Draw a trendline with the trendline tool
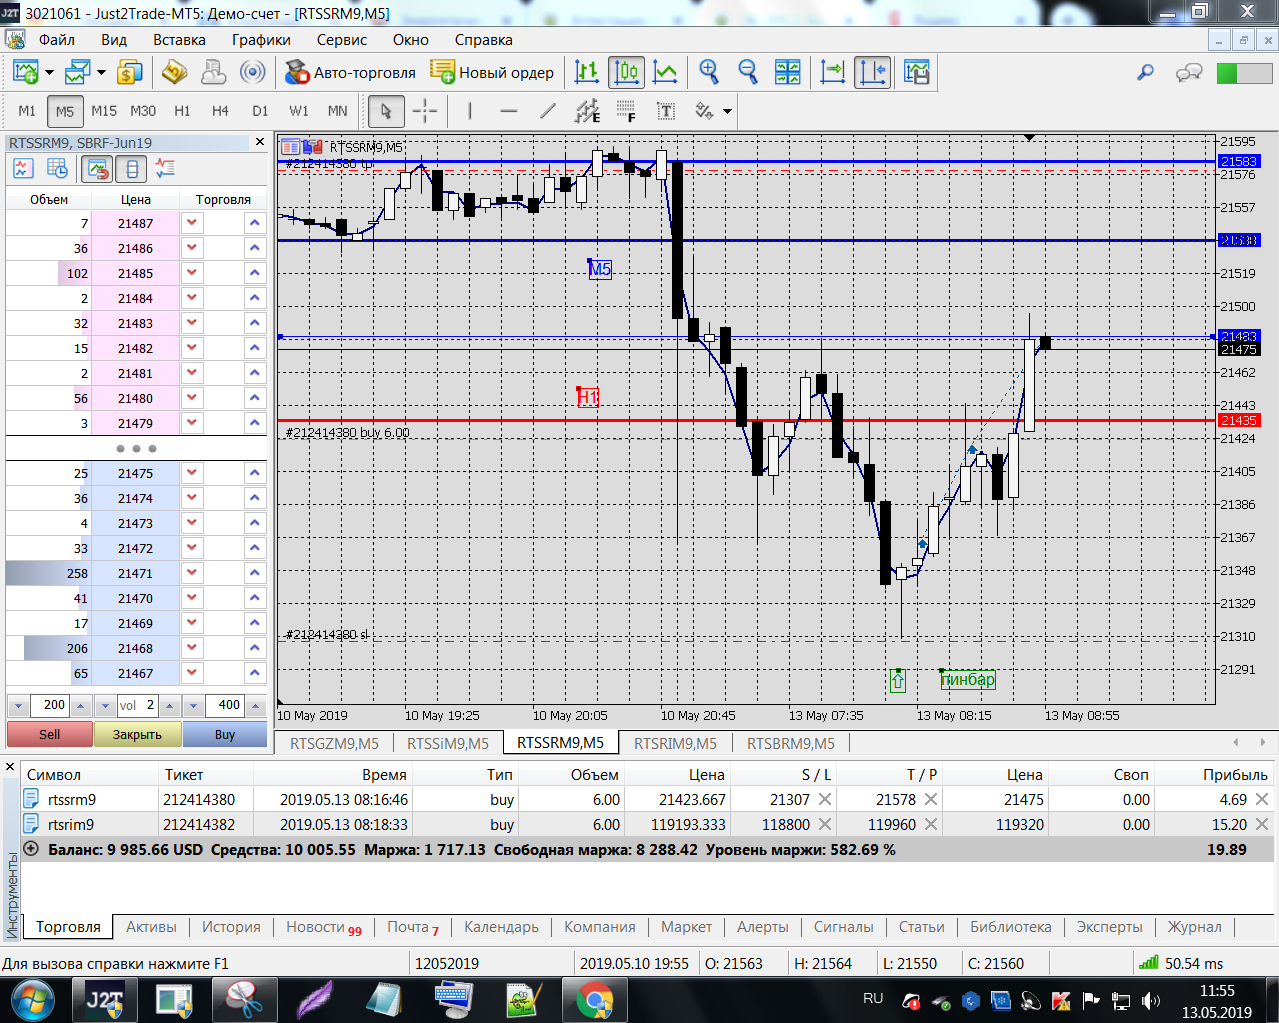 (547, 111)
